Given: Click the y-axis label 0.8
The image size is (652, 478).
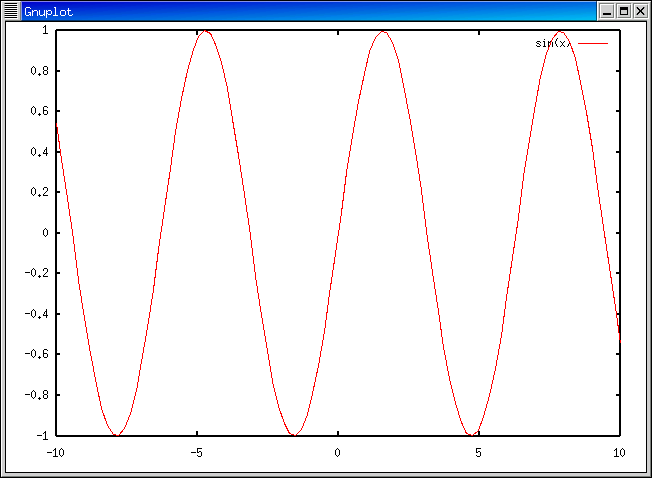Looking at the screenshot, I should coord(40,71).
